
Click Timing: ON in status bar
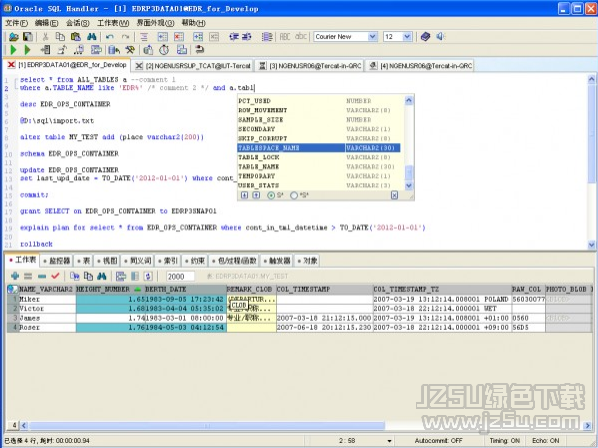(505, 441)
